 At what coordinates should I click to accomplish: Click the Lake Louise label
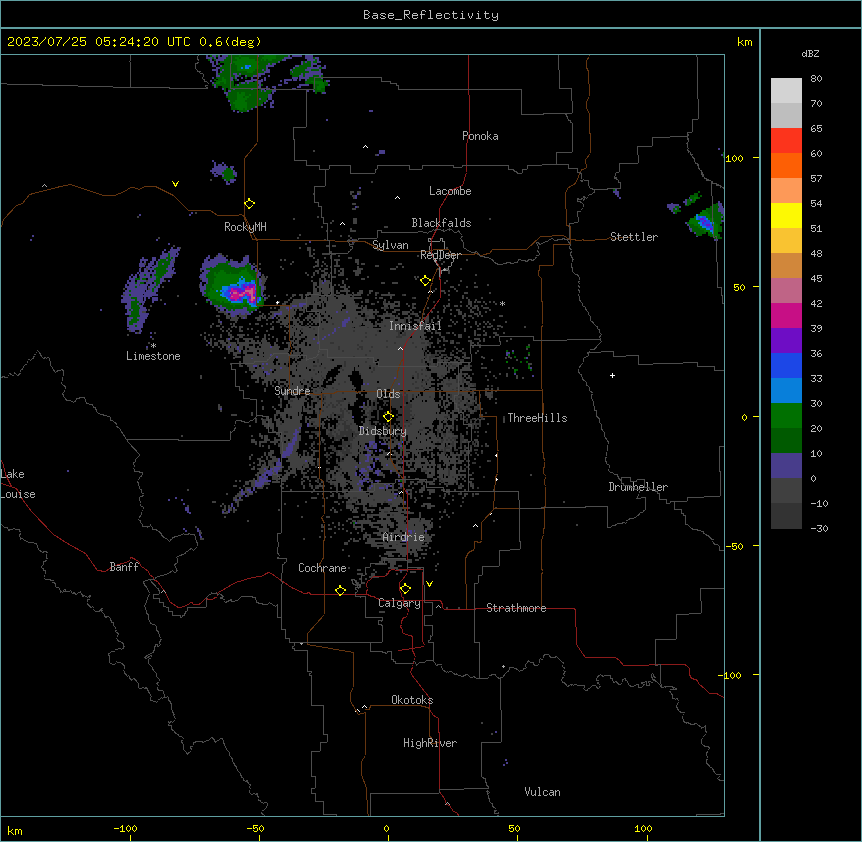tap(18, 484)
